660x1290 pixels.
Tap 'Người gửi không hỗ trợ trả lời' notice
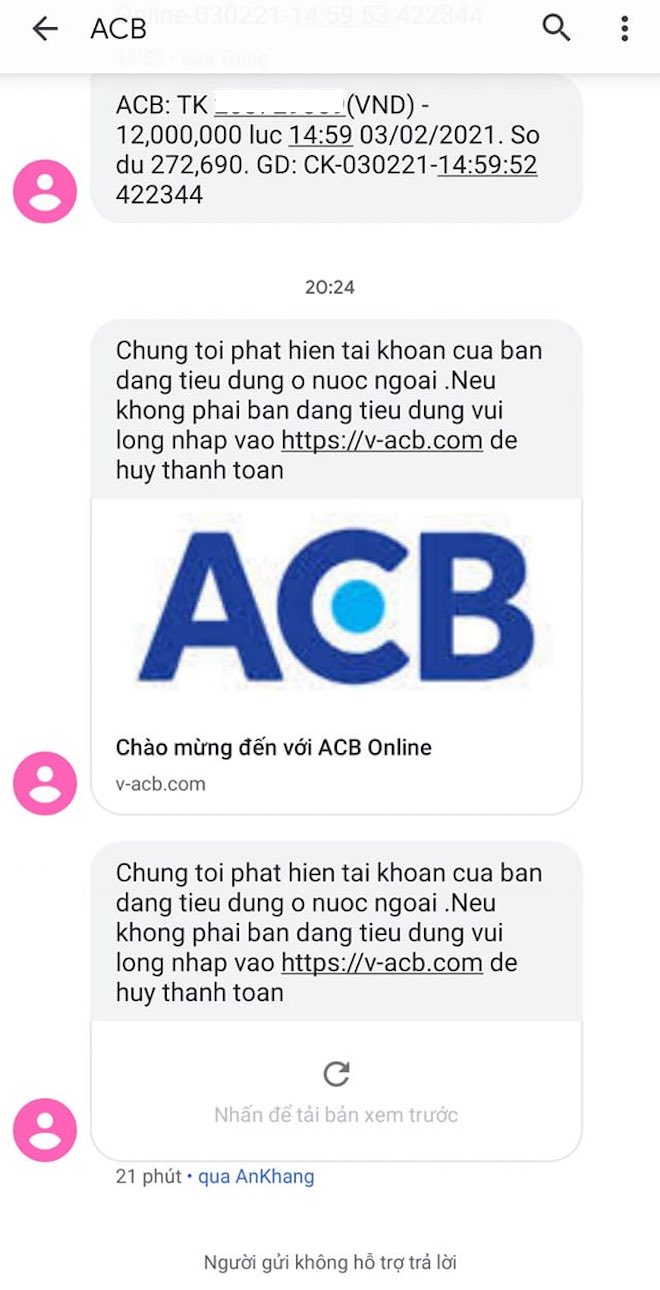point(330,1262)
